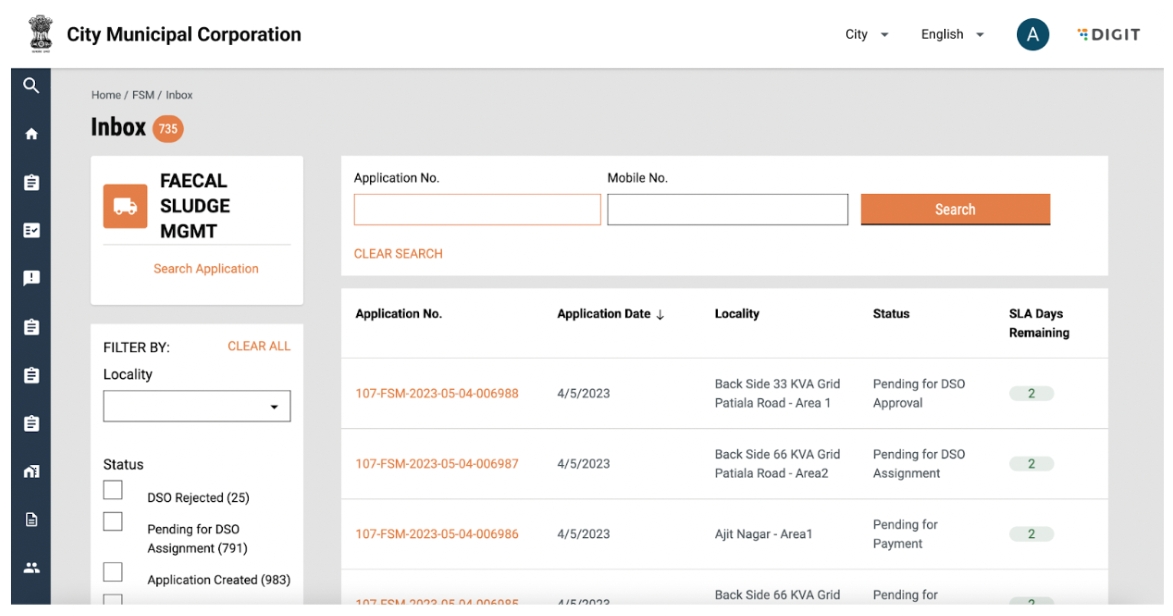Go to Home via sidebar house icon
Screen dimensions: 1173x616
(31, 134)
